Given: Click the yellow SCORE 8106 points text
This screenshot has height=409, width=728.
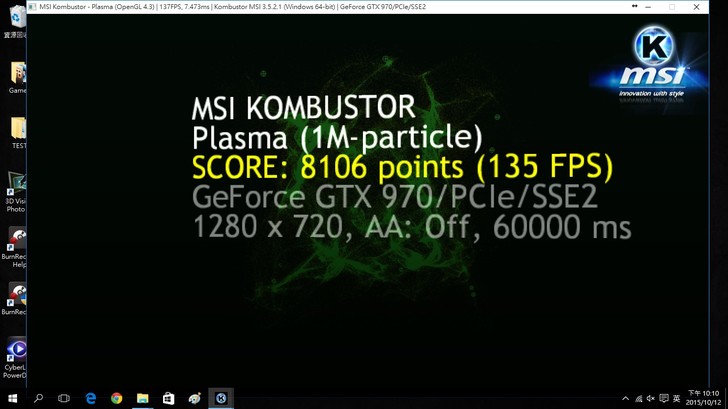Looking at the screenshot, I should click(x=402, y=167).
